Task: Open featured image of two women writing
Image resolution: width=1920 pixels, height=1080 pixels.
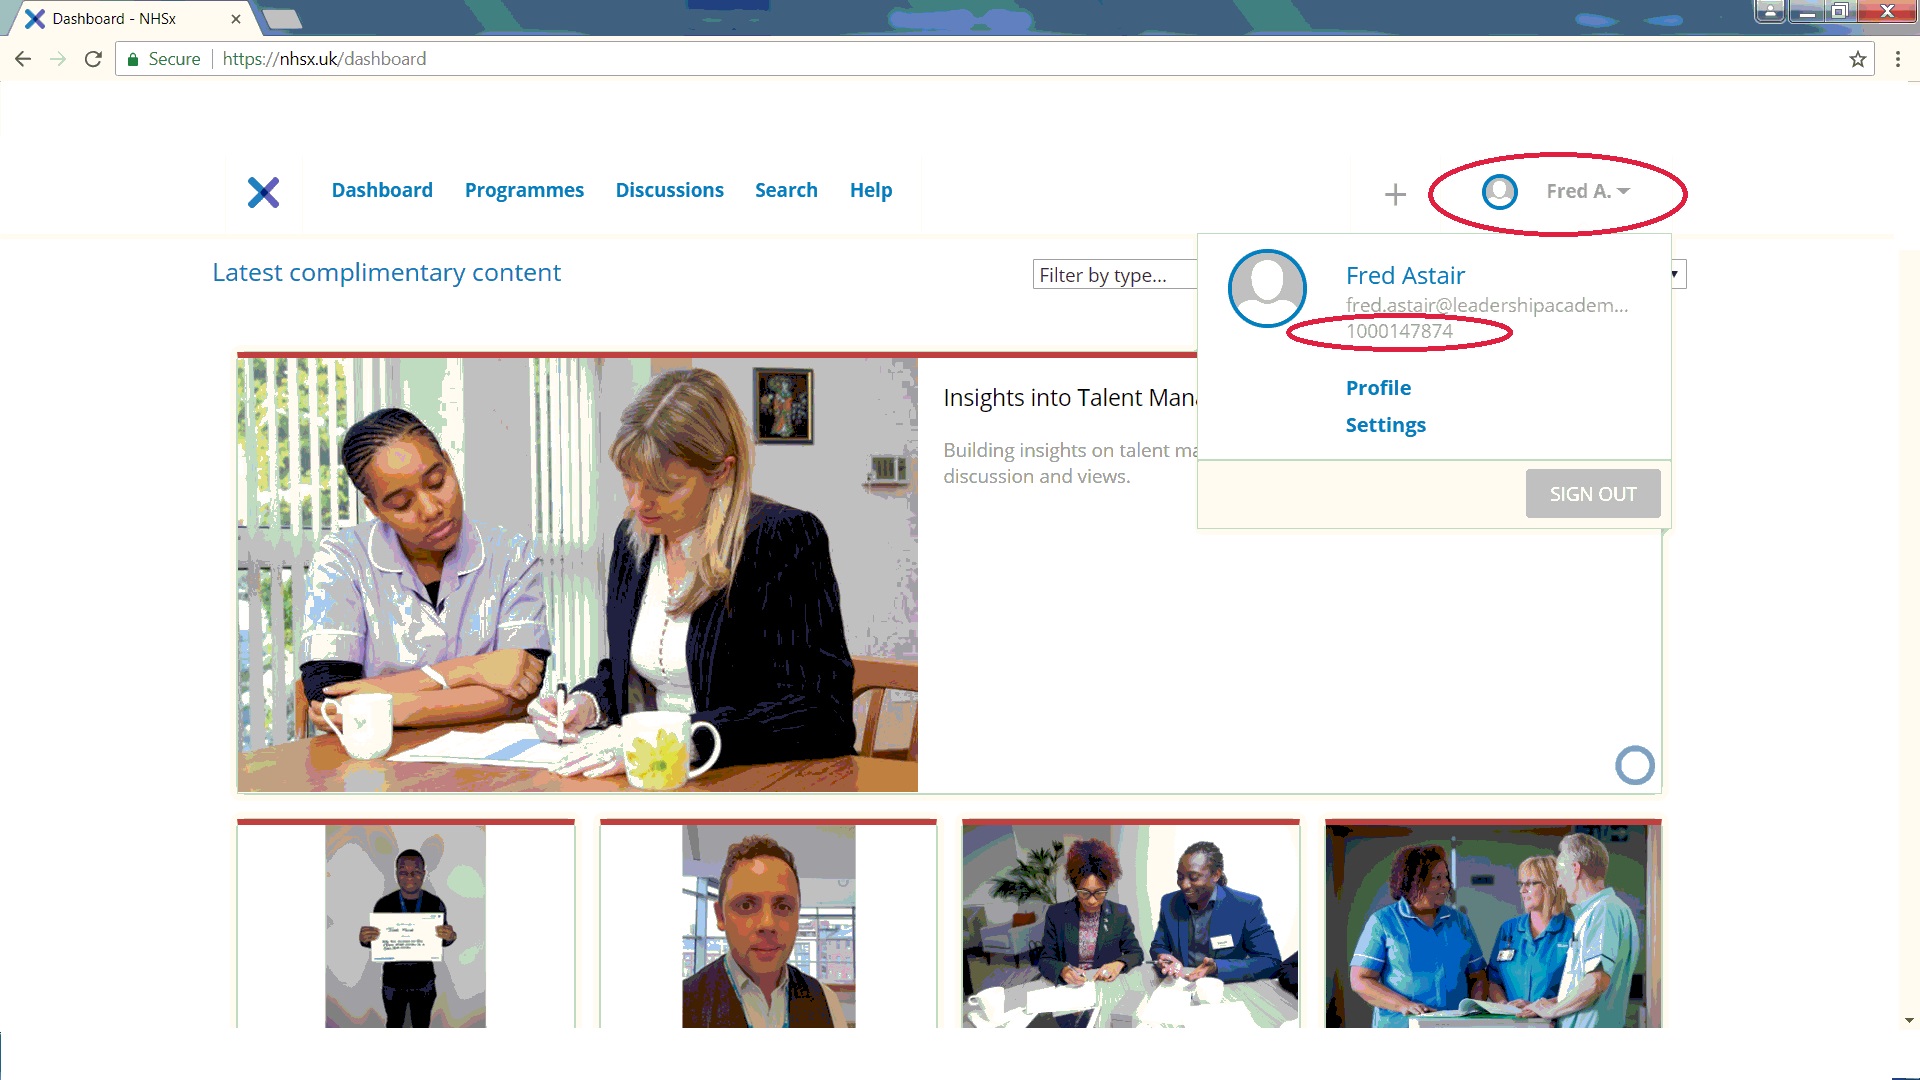Action: pyautogui.click(x=577, y=575)
